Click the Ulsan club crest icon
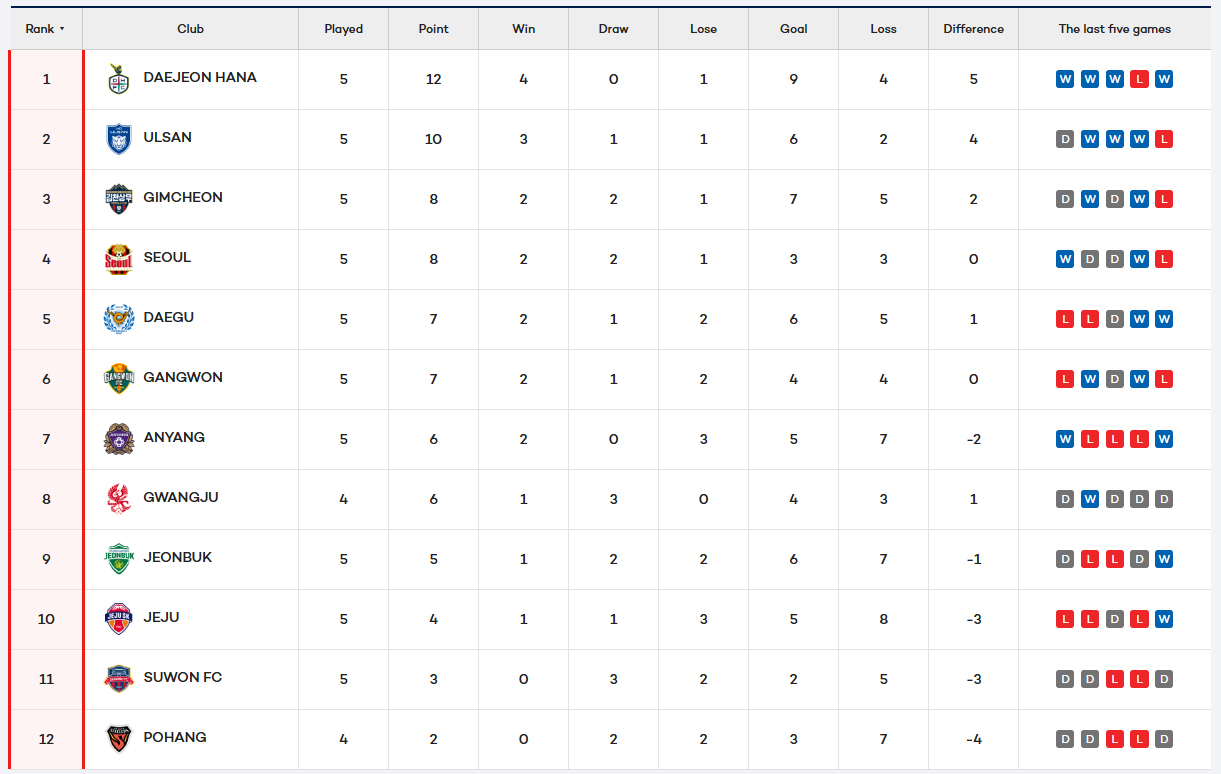 click(119, 139)
